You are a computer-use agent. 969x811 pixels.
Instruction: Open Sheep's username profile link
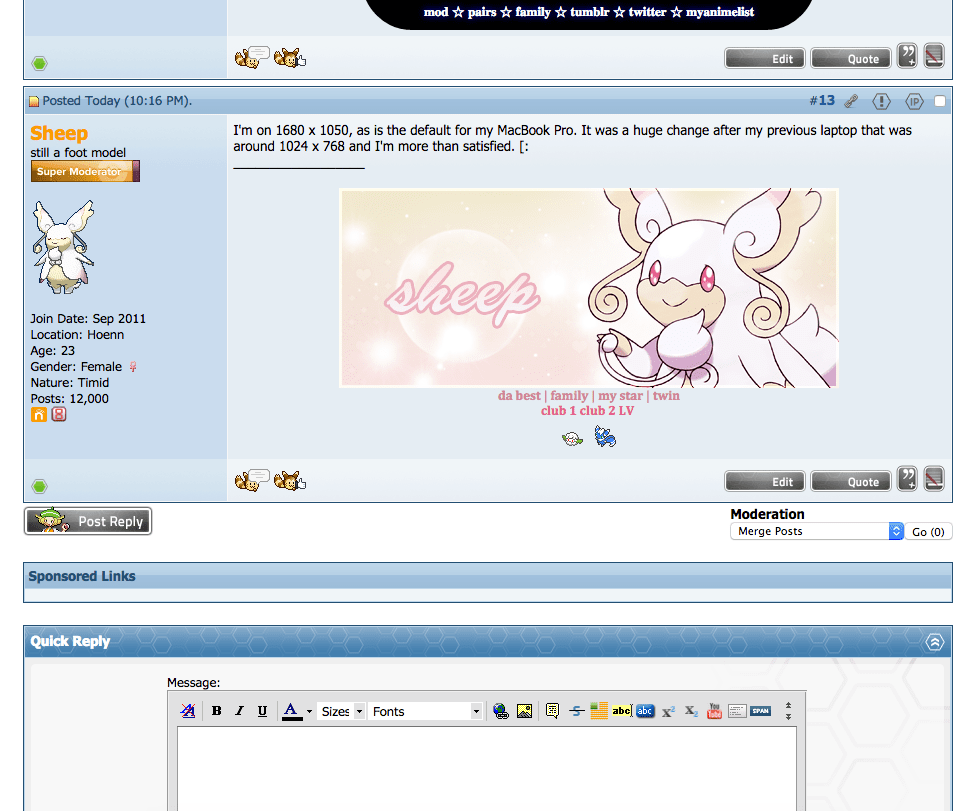tap(59, 133)
